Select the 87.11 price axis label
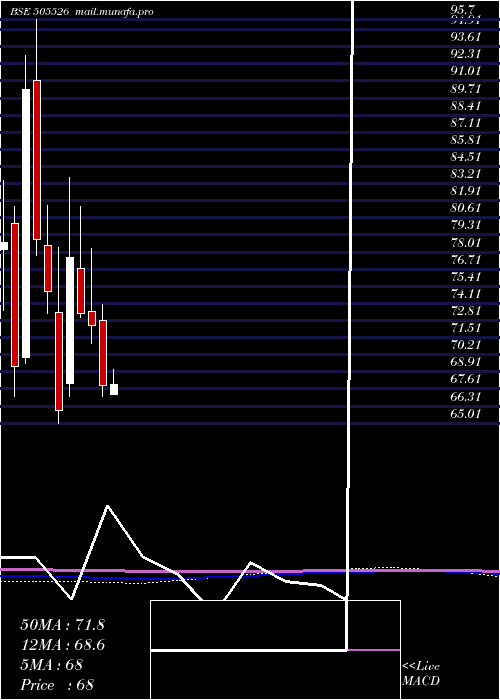 [x=466, y=122]
